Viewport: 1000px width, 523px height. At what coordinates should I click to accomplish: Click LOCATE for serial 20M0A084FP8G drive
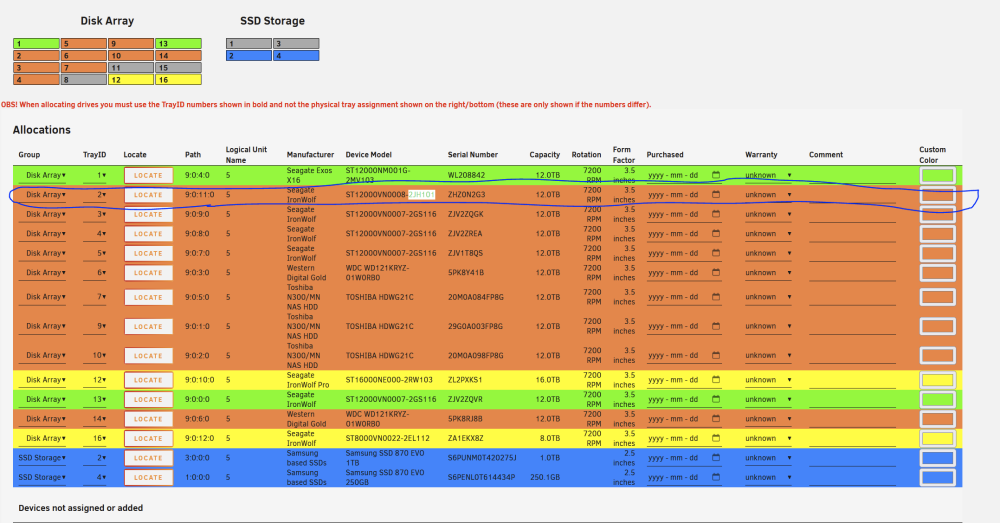[x=148, y=297]
